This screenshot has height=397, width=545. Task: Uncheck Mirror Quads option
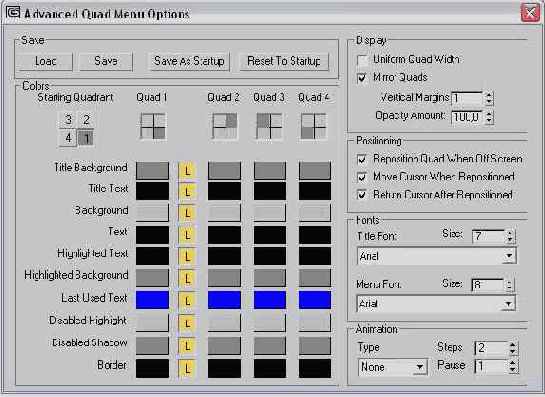pos(362,78)
